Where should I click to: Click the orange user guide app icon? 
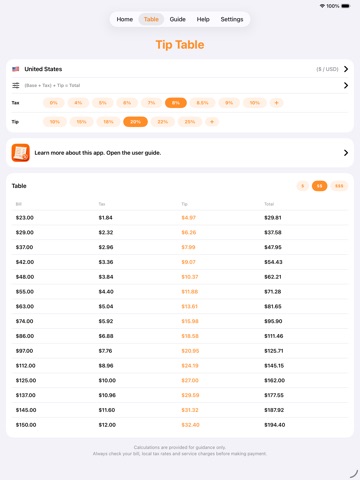(21, 153)
